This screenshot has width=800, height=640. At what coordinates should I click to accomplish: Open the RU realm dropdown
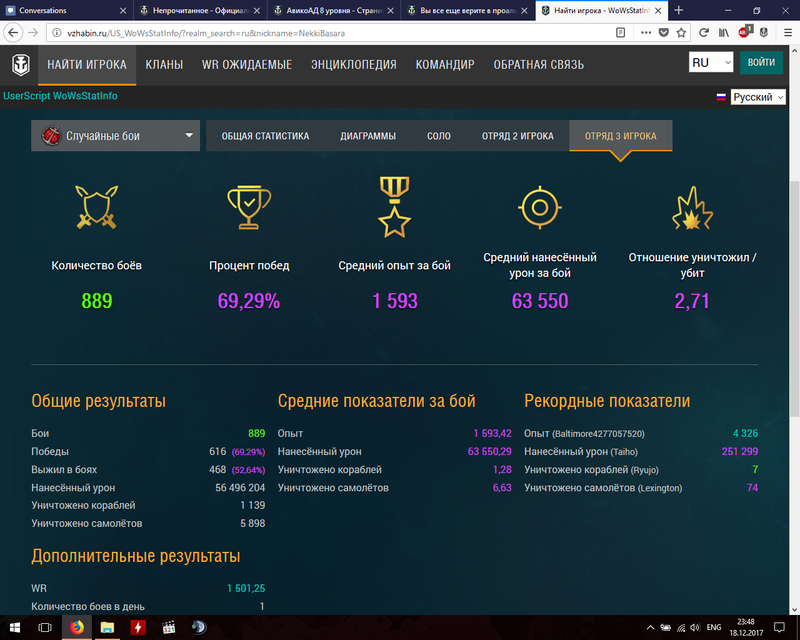[711, 62]
